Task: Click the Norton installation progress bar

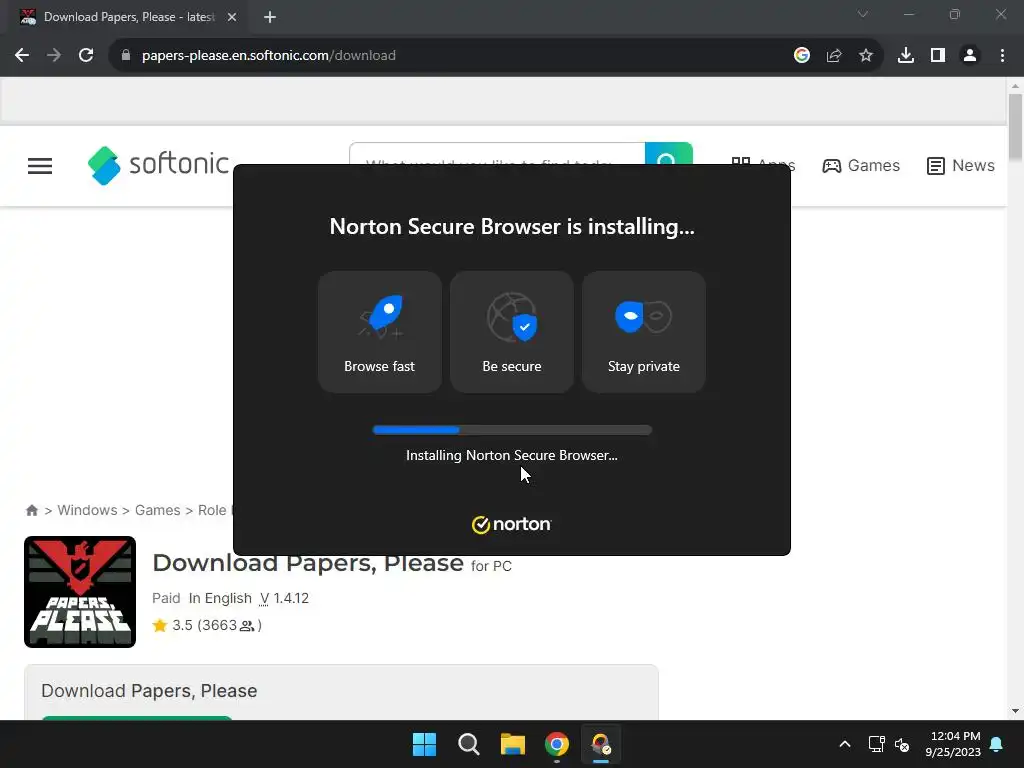Action: 512,430
